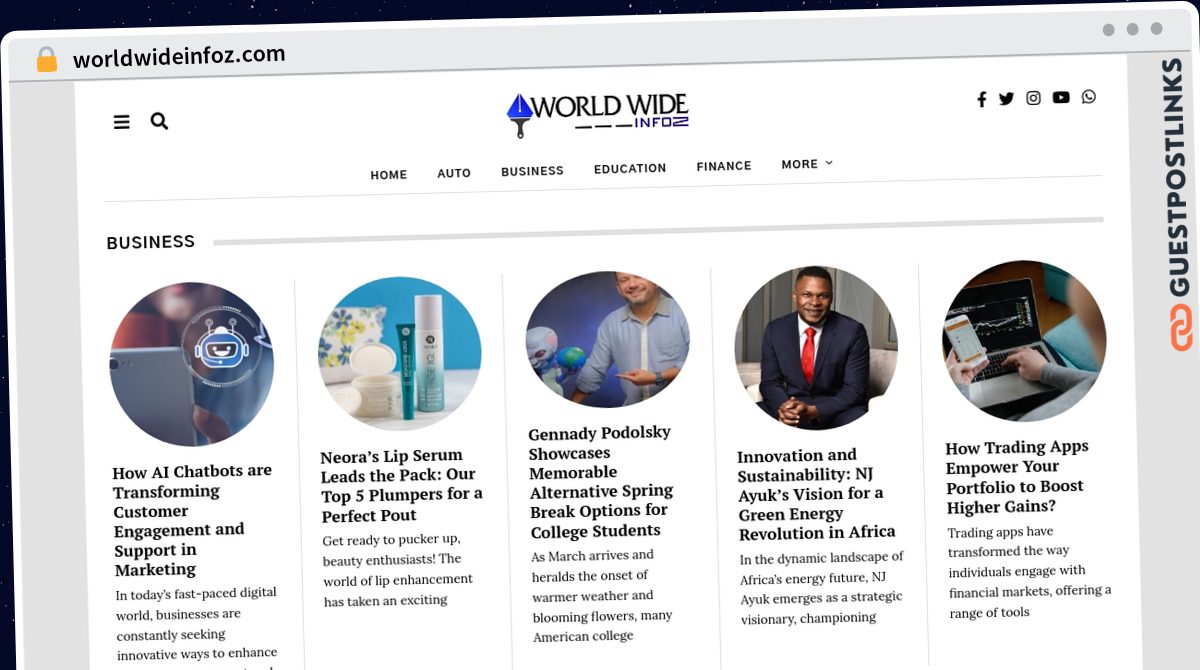The width and height of the screenshot is (1200, 670).
Task: Open the Twitter social icon
Action: [x=1006, y=98]
